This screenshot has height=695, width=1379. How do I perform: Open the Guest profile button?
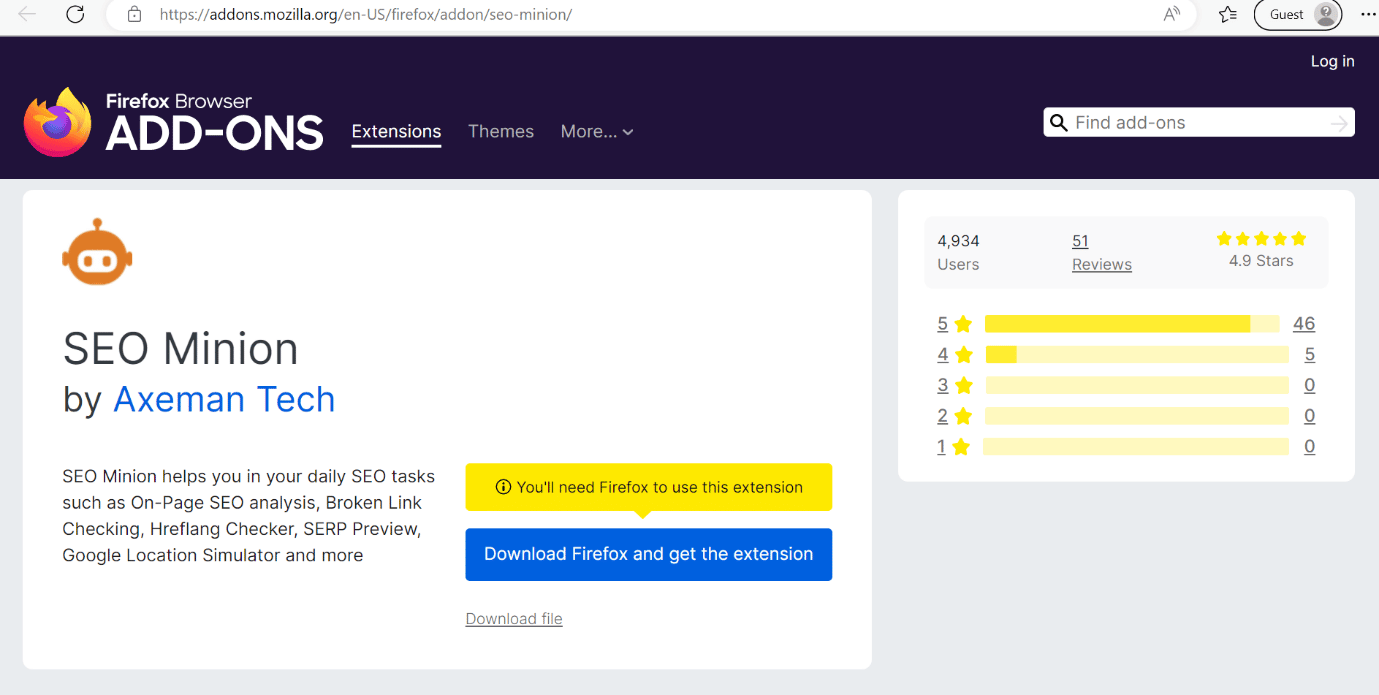1297,14
